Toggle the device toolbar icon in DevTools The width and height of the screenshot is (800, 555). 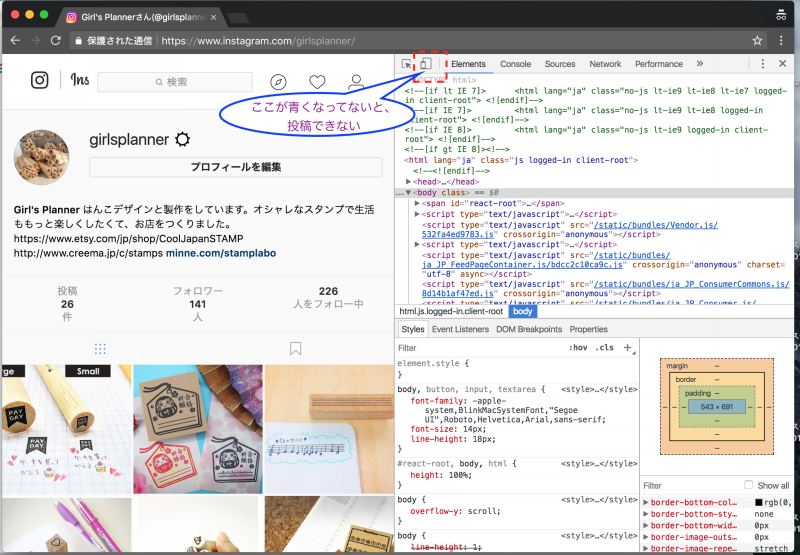[426, 64]
